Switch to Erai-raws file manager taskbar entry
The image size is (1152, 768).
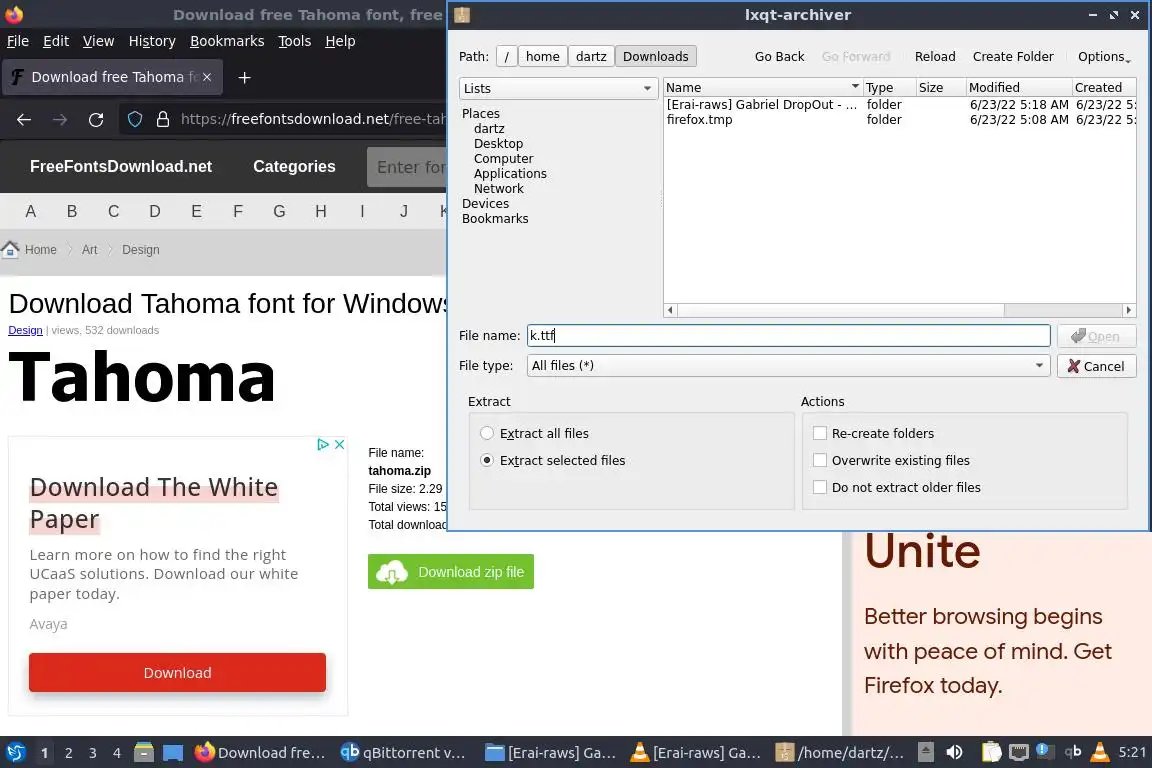(551, 752)
